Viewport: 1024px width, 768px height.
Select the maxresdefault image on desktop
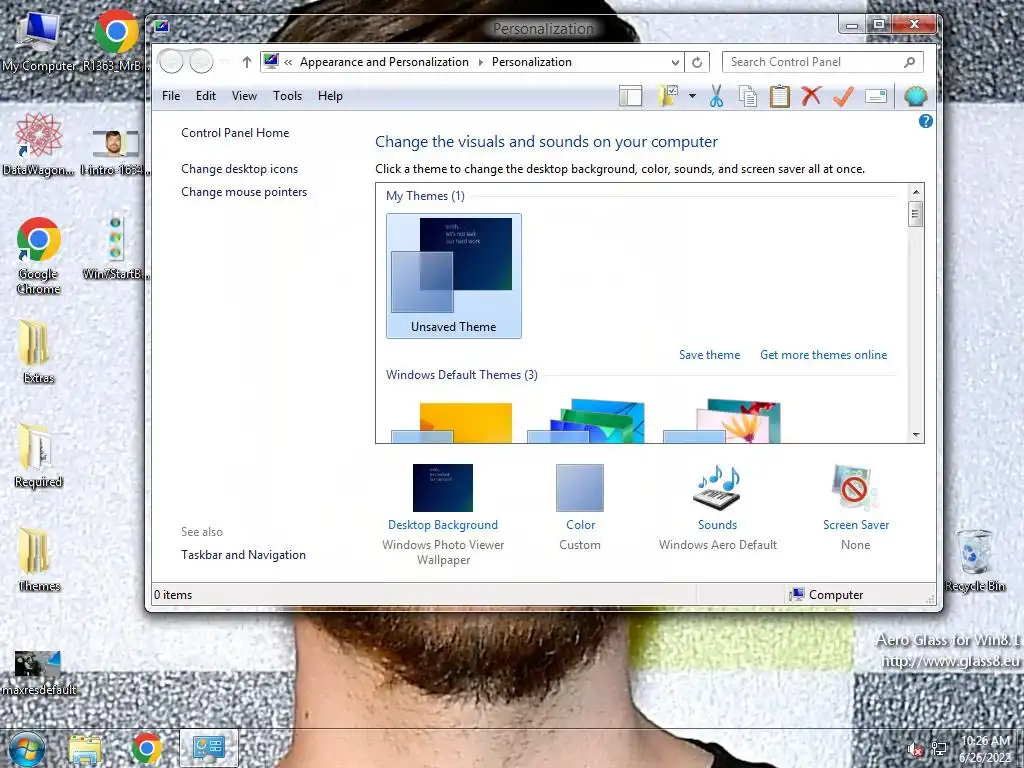(39, 673)
